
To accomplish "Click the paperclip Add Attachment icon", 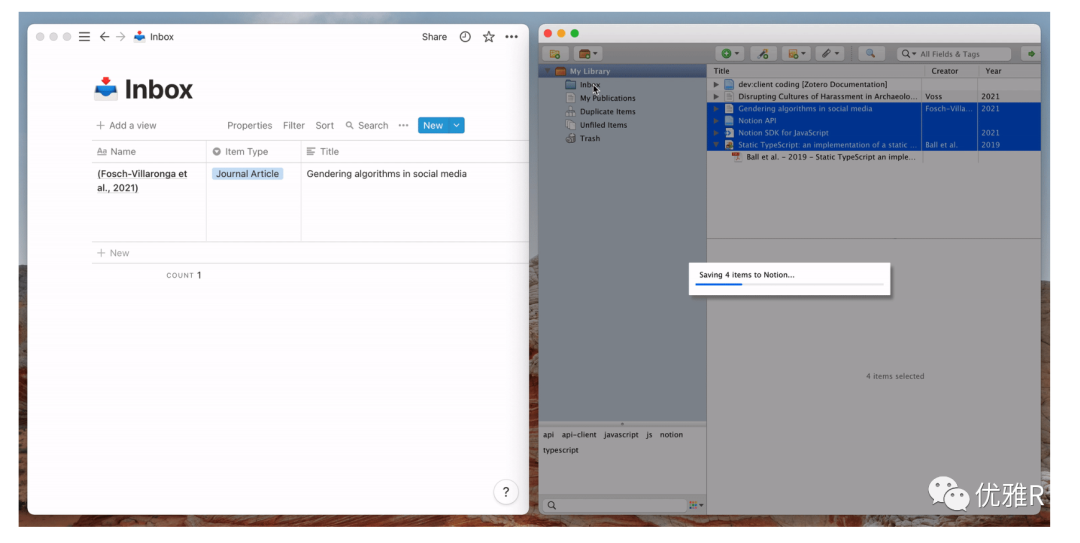I will pos(827,54).
